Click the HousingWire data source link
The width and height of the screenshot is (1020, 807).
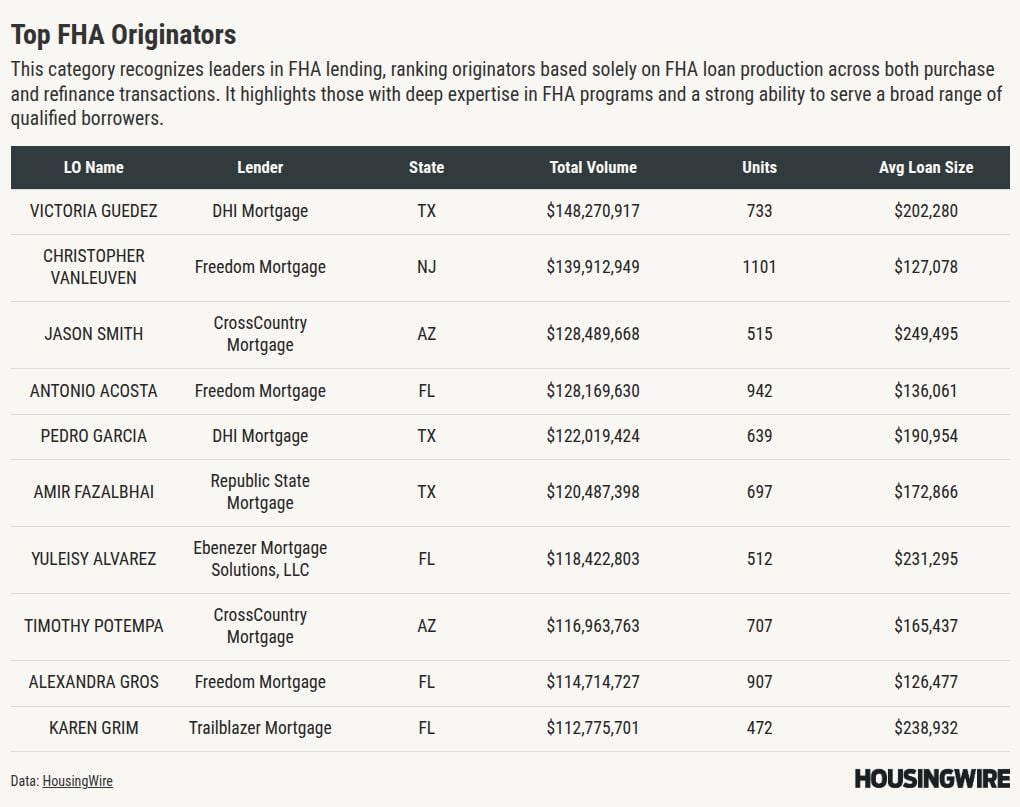pyautogui.click(x=77, y=781)
